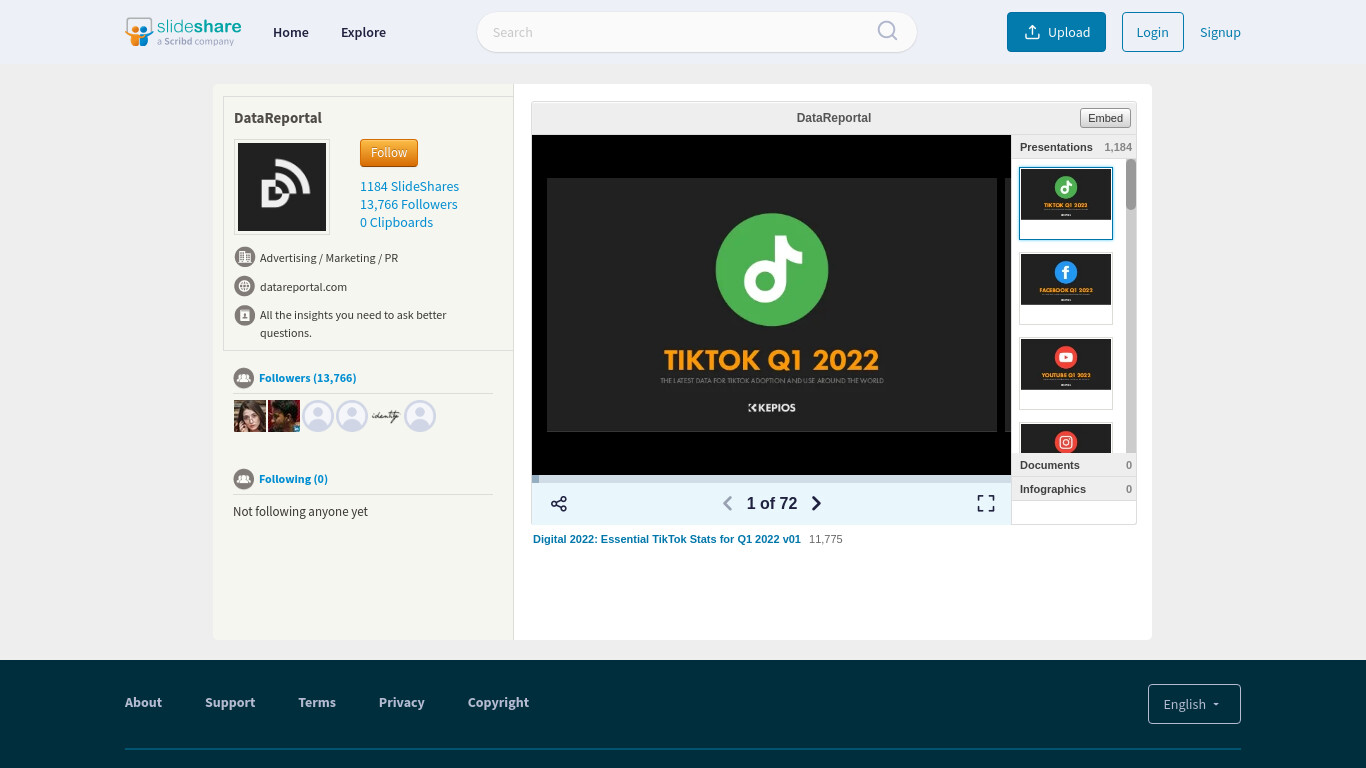The height and width of the screenshot is (768, 1366).
Task: Click the industry building icon
Action: pyautogui.click(x=245, y=257)
